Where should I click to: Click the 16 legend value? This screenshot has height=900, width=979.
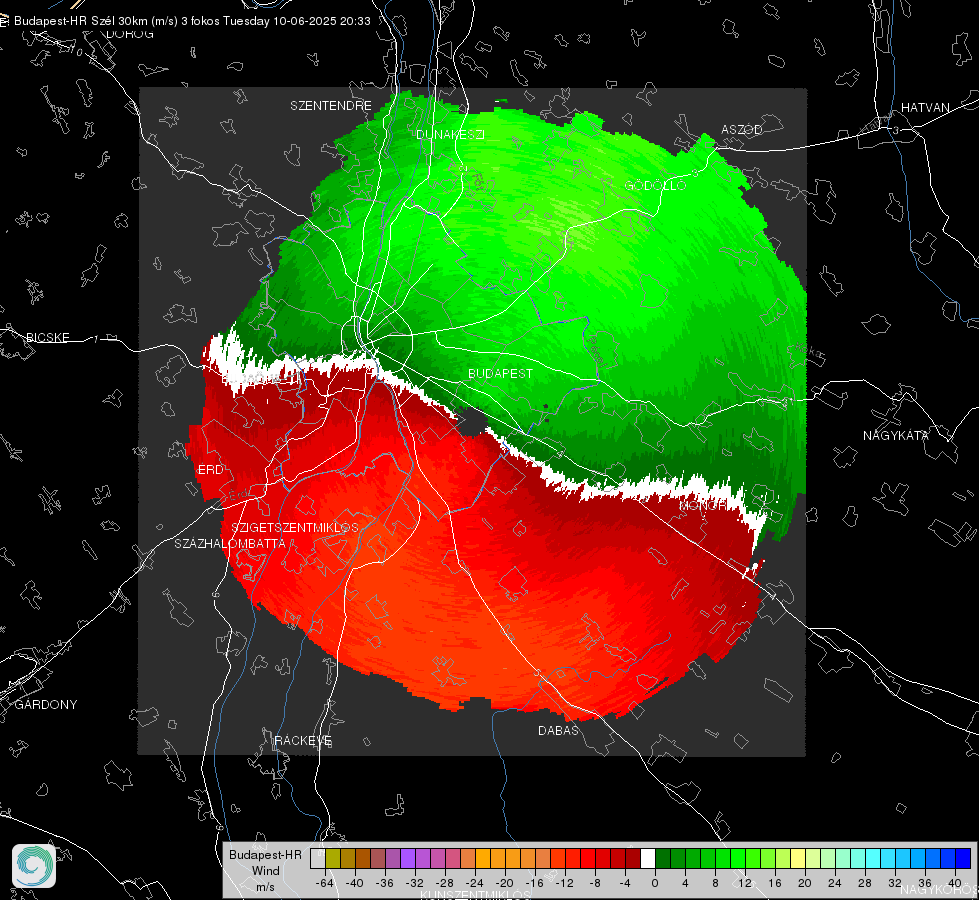click(775, 883)
